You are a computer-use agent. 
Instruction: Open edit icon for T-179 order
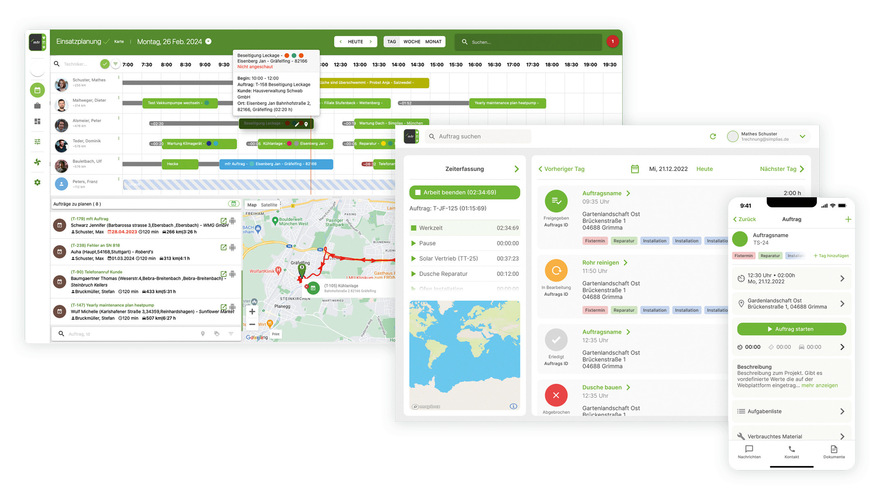point(223,220)
